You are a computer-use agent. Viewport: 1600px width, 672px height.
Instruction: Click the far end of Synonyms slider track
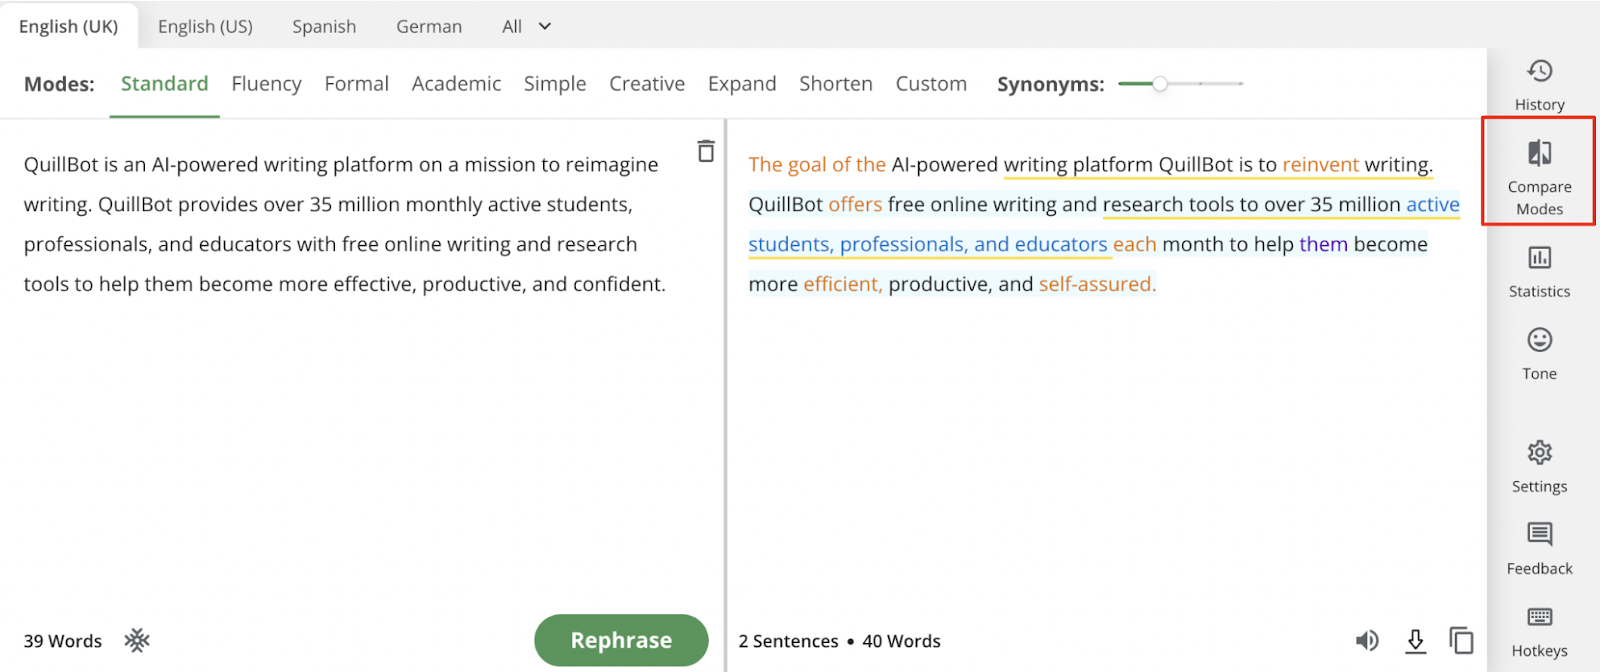coord(1240,84)
